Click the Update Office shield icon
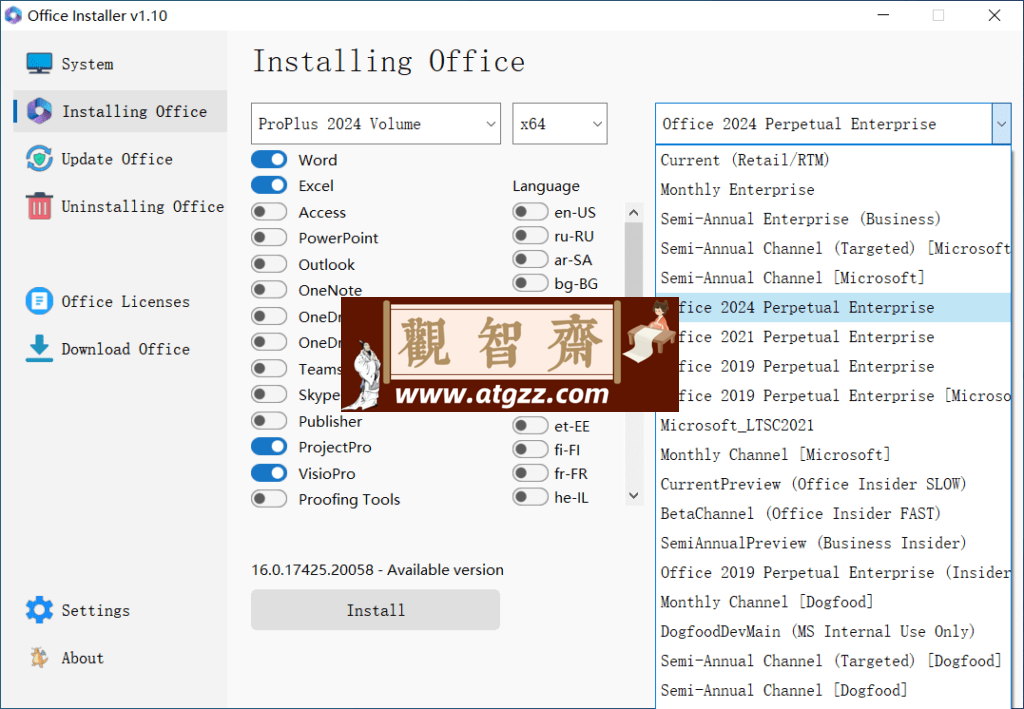The image size is (1024, 709). pos(39,159)
